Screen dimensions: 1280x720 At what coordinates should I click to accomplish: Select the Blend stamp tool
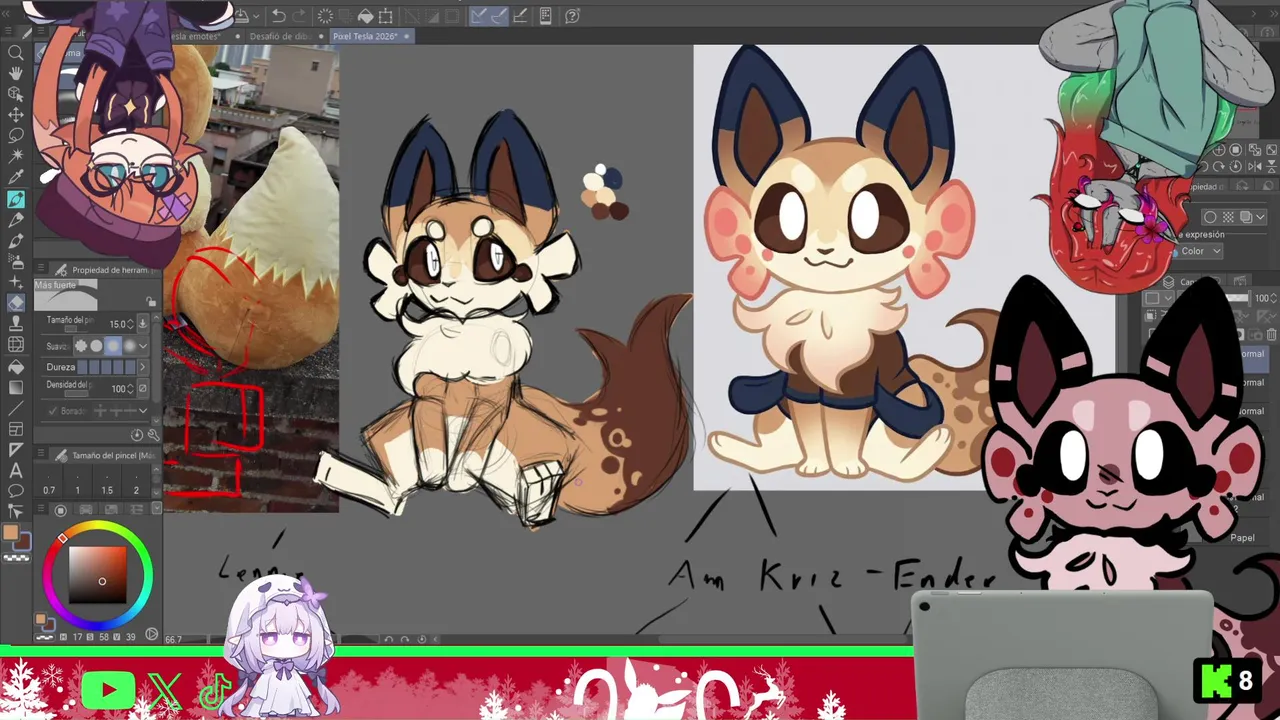(16, 323)
